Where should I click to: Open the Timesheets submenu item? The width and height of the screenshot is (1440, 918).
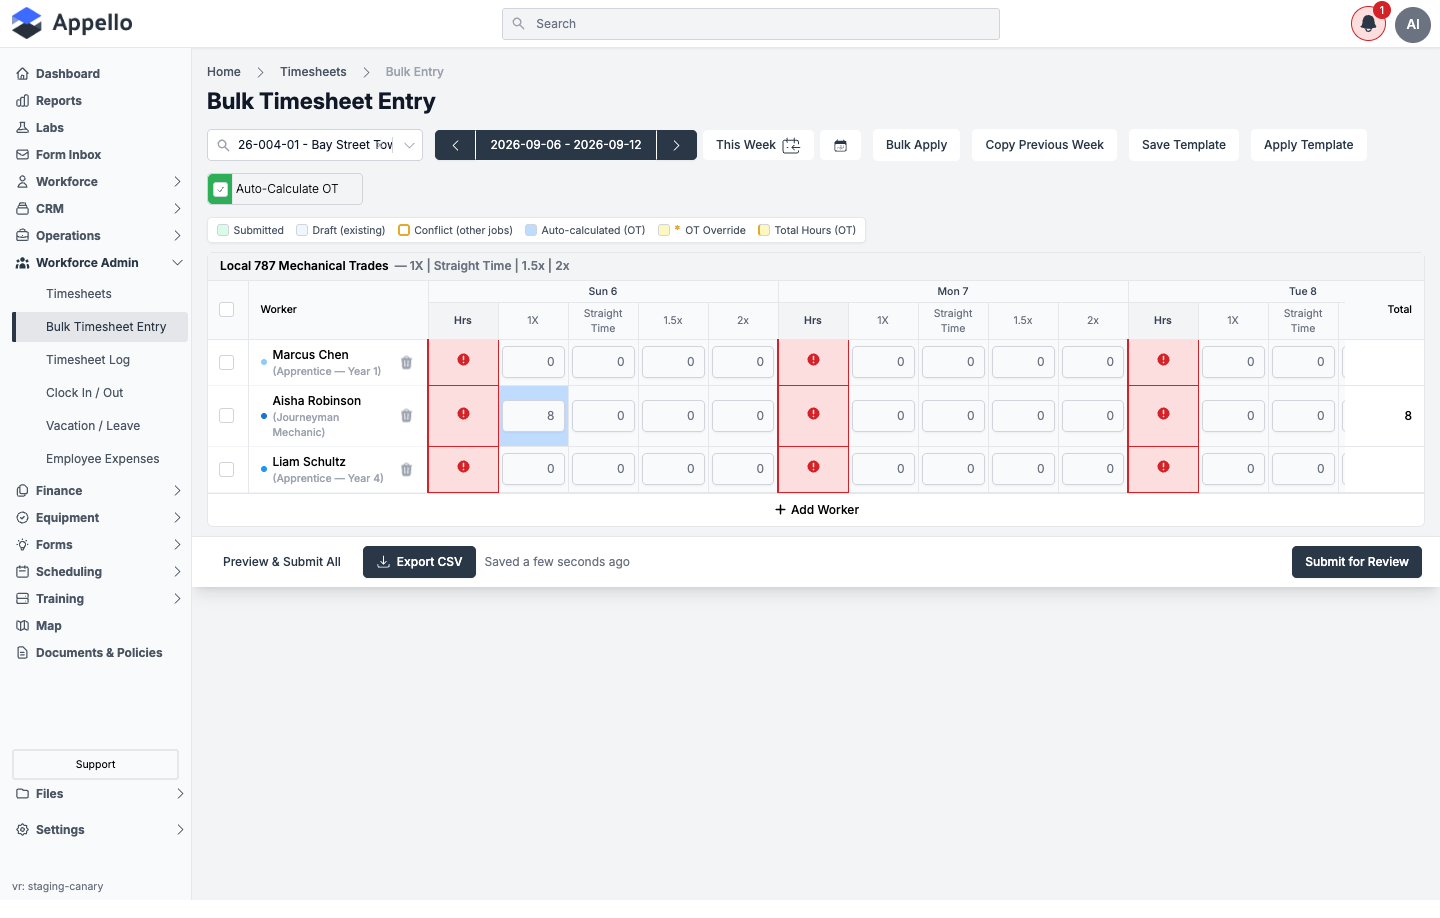79,294
